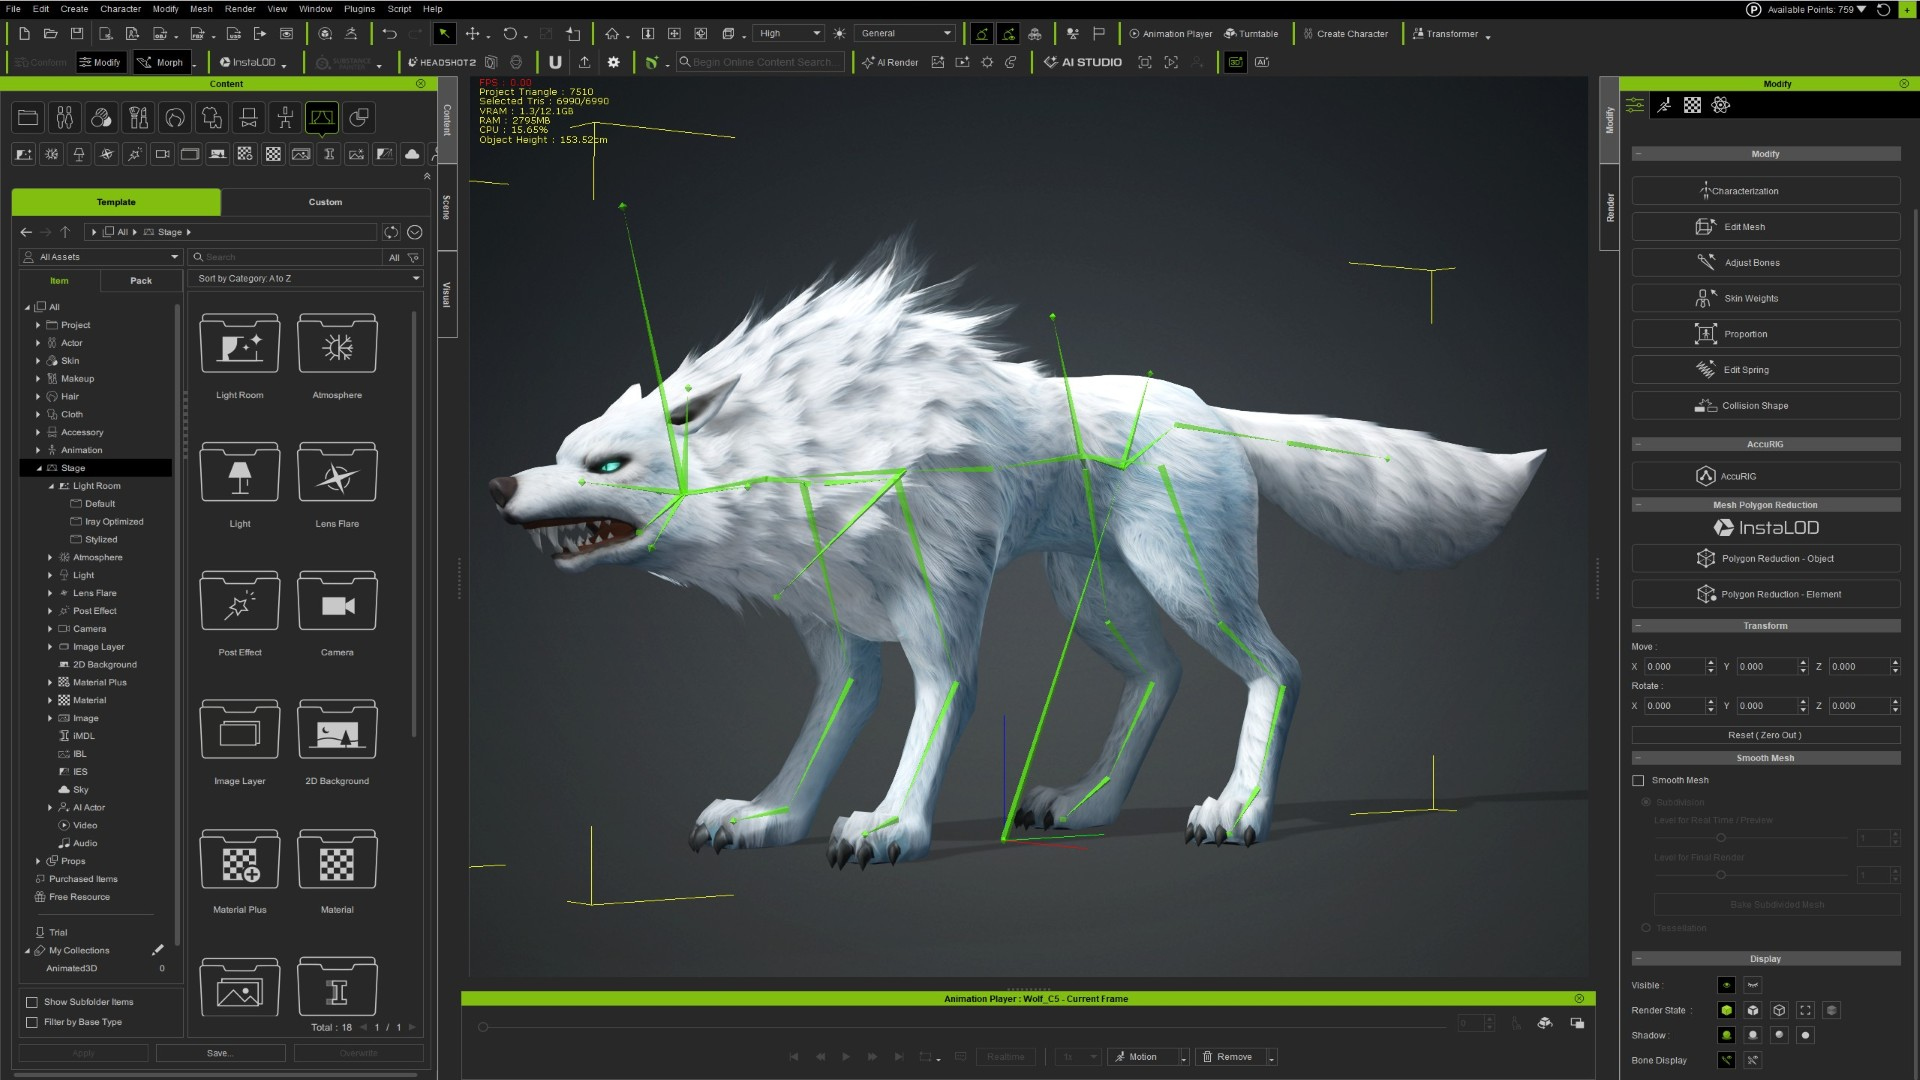Click the Adjust Bones tool
The image size is (1920, 1080).
click(x=1765, y=263)
